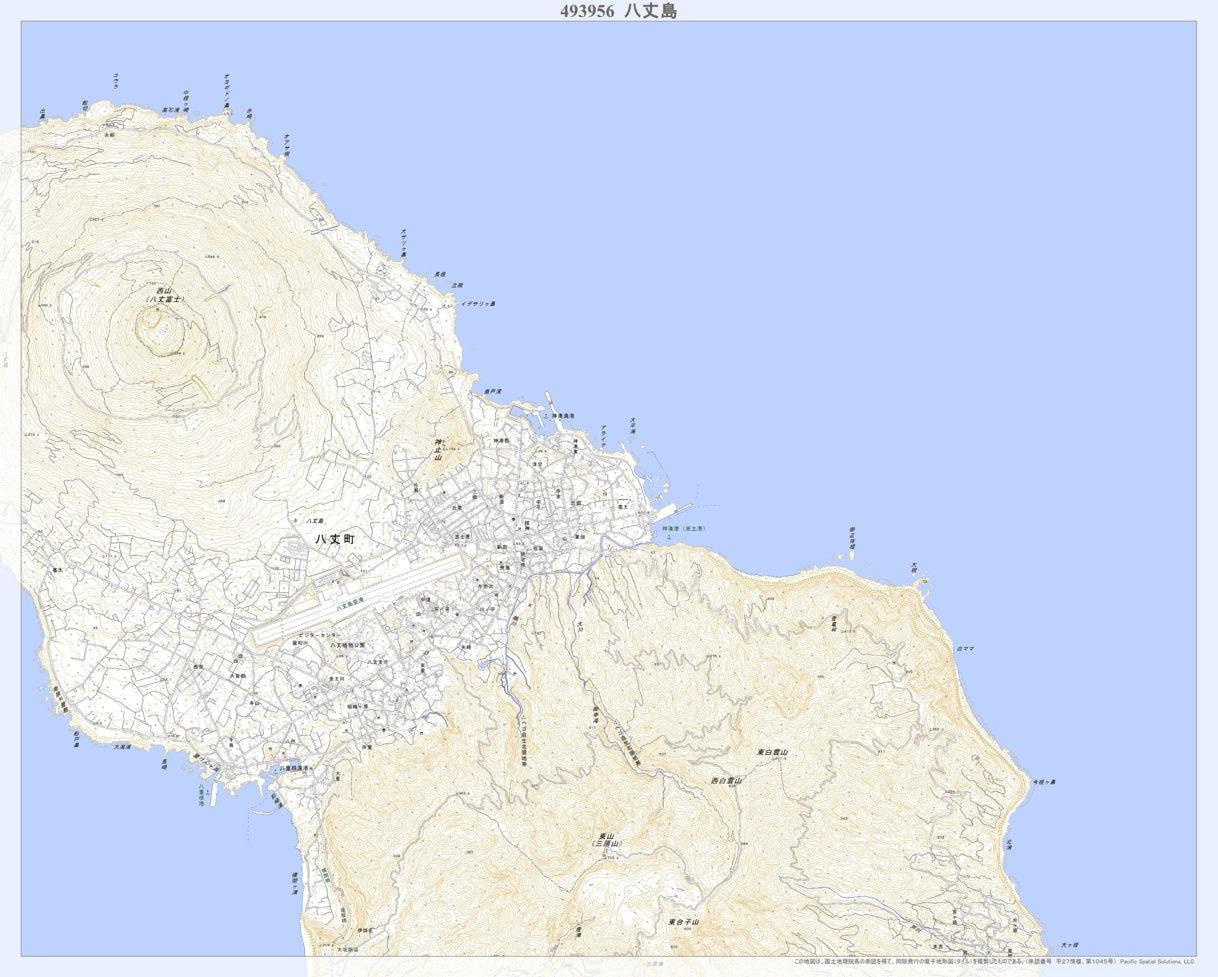Click the 東台子山 mountain label
The width and height of the screenshot is (1218, 977).
[683, 922]
